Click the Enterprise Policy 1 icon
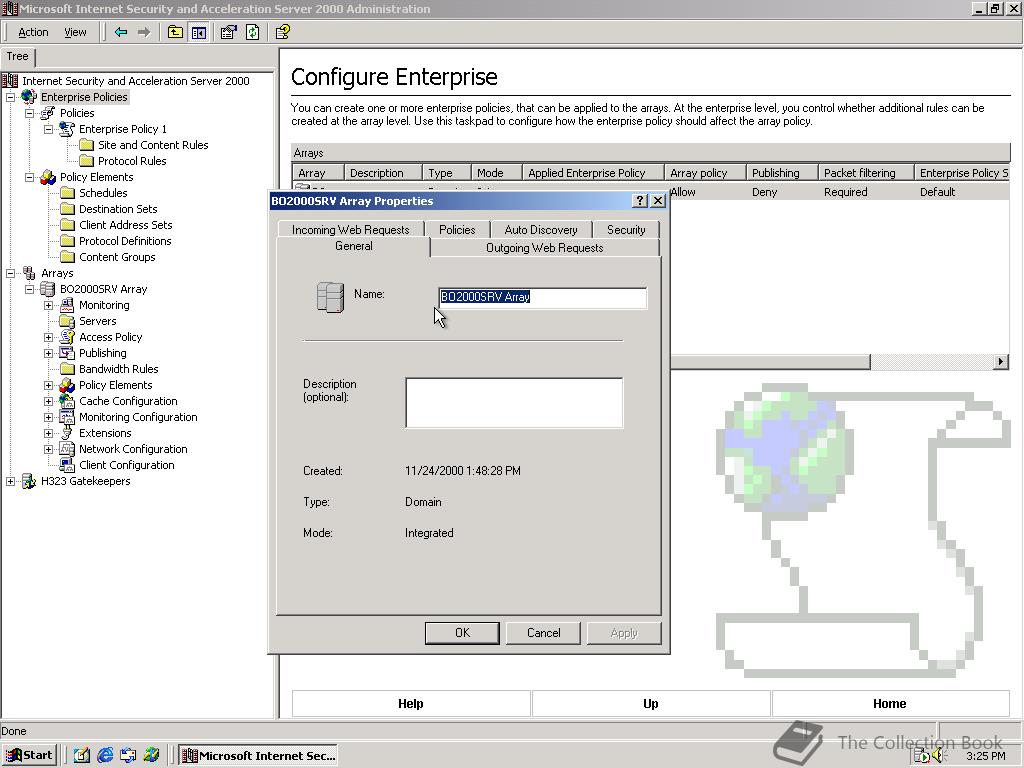The image size is (1024, 768). pos(67,129)
